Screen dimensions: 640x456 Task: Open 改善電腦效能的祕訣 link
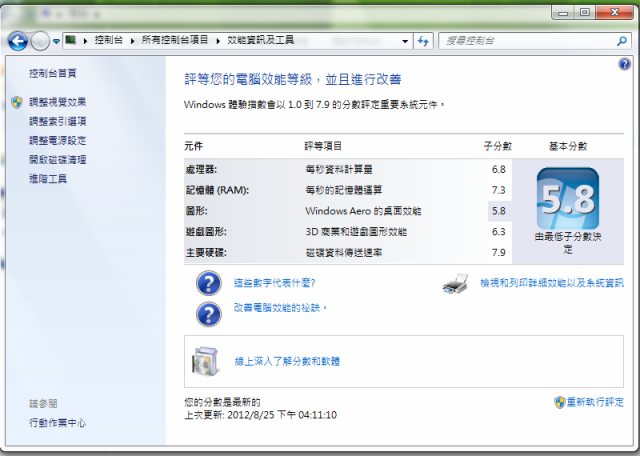pos(280,307)
